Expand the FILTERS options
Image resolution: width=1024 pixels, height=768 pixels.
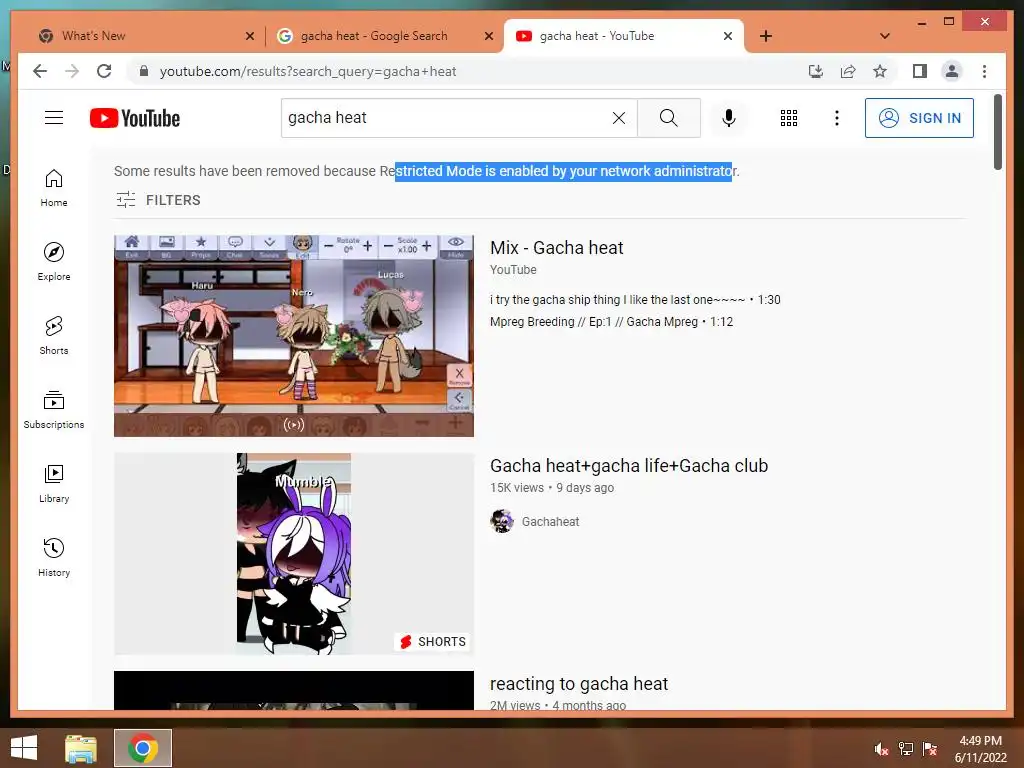[x=158, y=200]
